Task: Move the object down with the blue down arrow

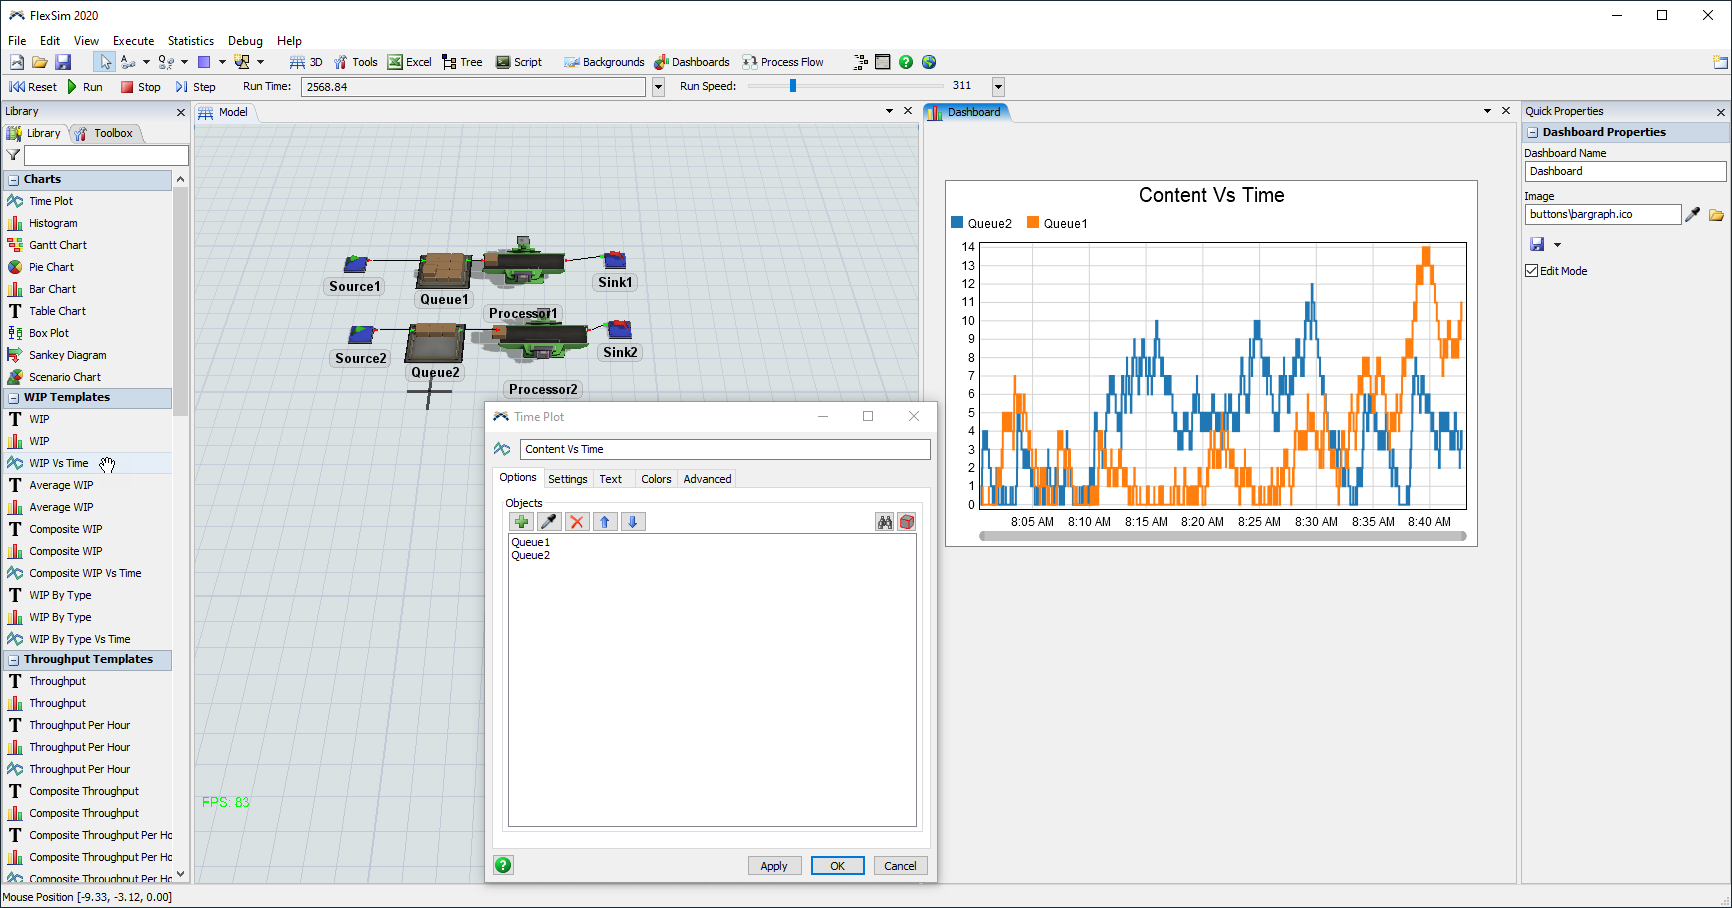Action: (633, 522)
